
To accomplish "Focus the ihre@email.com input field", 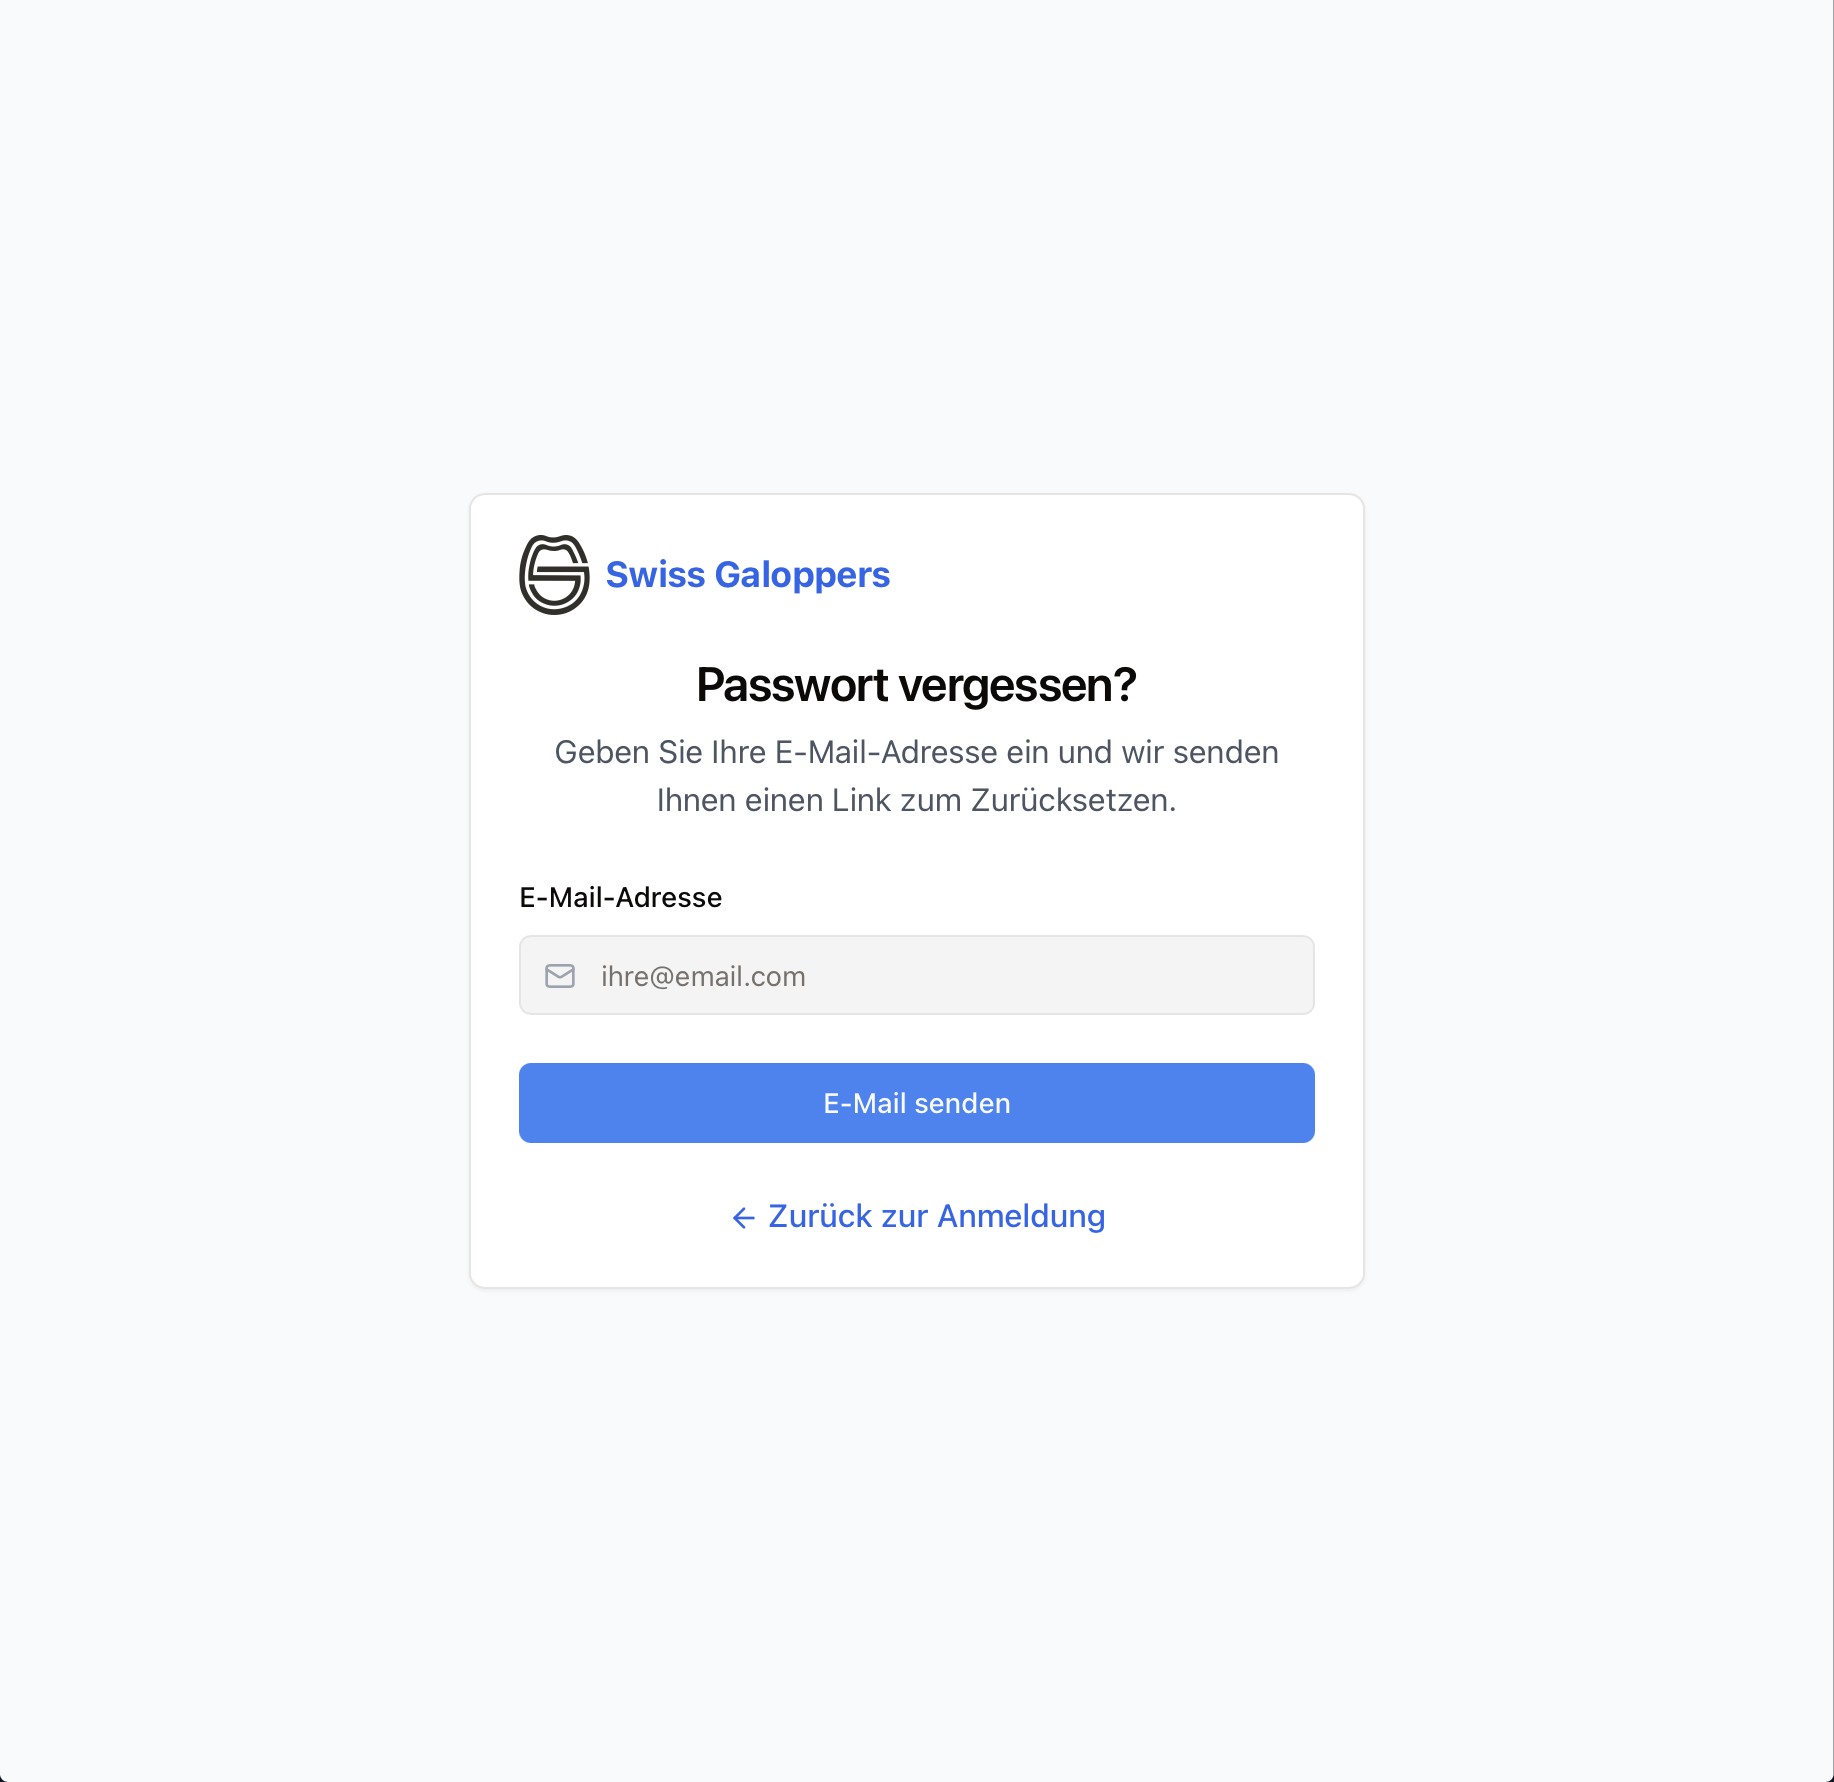I will pyautogui.click(x=916, y=975).
